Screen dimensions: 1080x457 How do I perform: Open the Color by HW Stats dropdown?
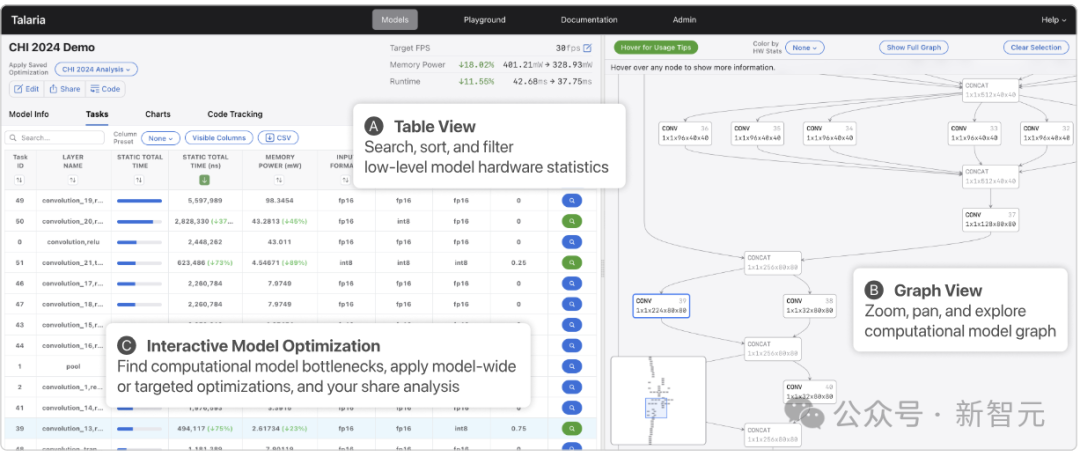pyautogui.click(x=803, y=47)
